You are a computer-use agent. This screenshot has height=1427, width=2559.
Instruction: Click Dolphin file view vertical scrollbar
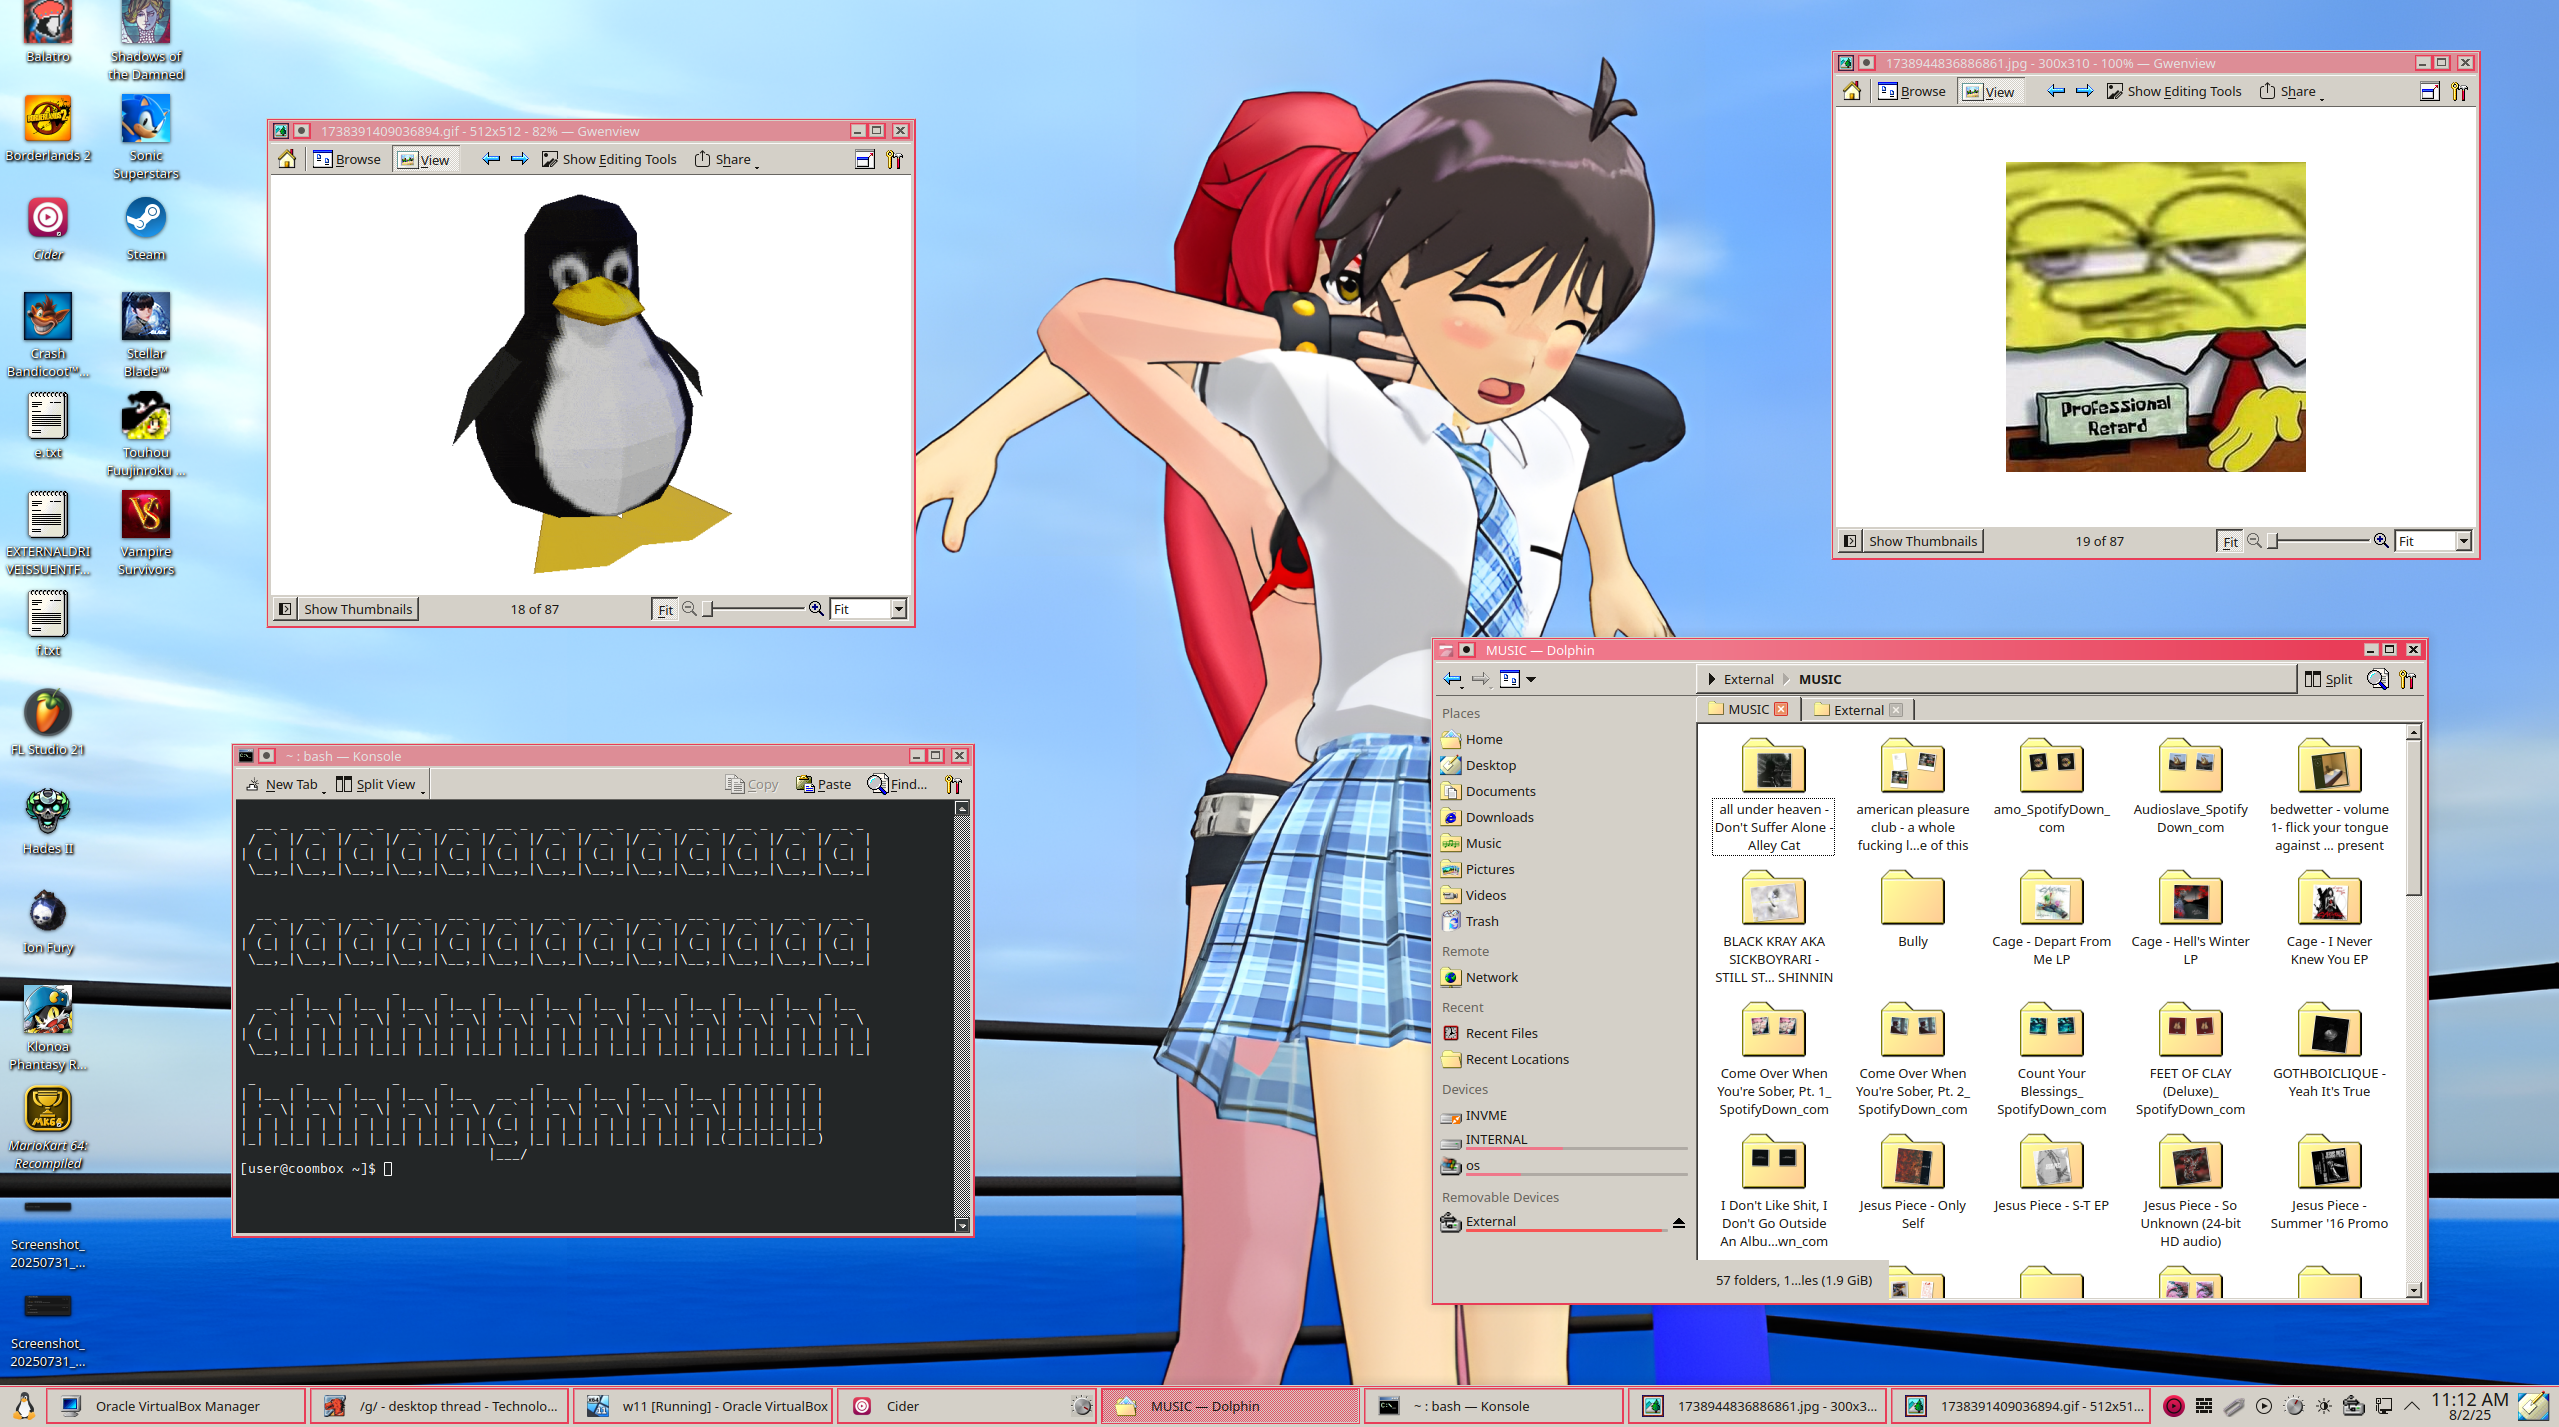[2413, 1010]
